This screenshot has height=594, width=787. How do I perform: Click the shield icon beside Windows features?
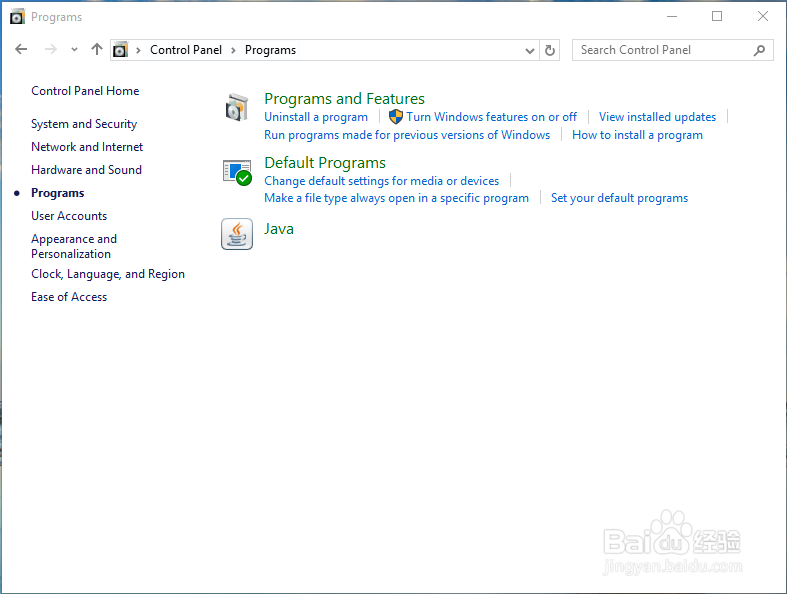[396, 116]
